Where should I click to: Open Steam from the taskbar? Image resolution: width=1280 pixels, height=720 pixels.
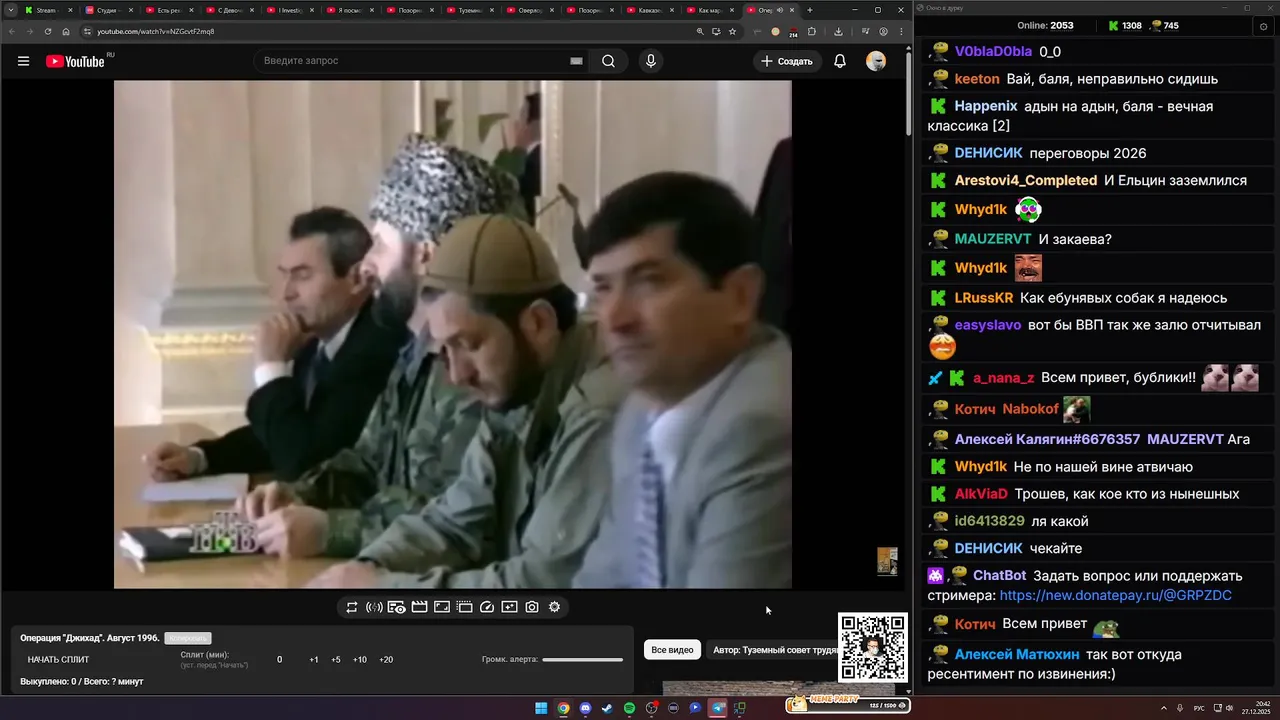607,708
